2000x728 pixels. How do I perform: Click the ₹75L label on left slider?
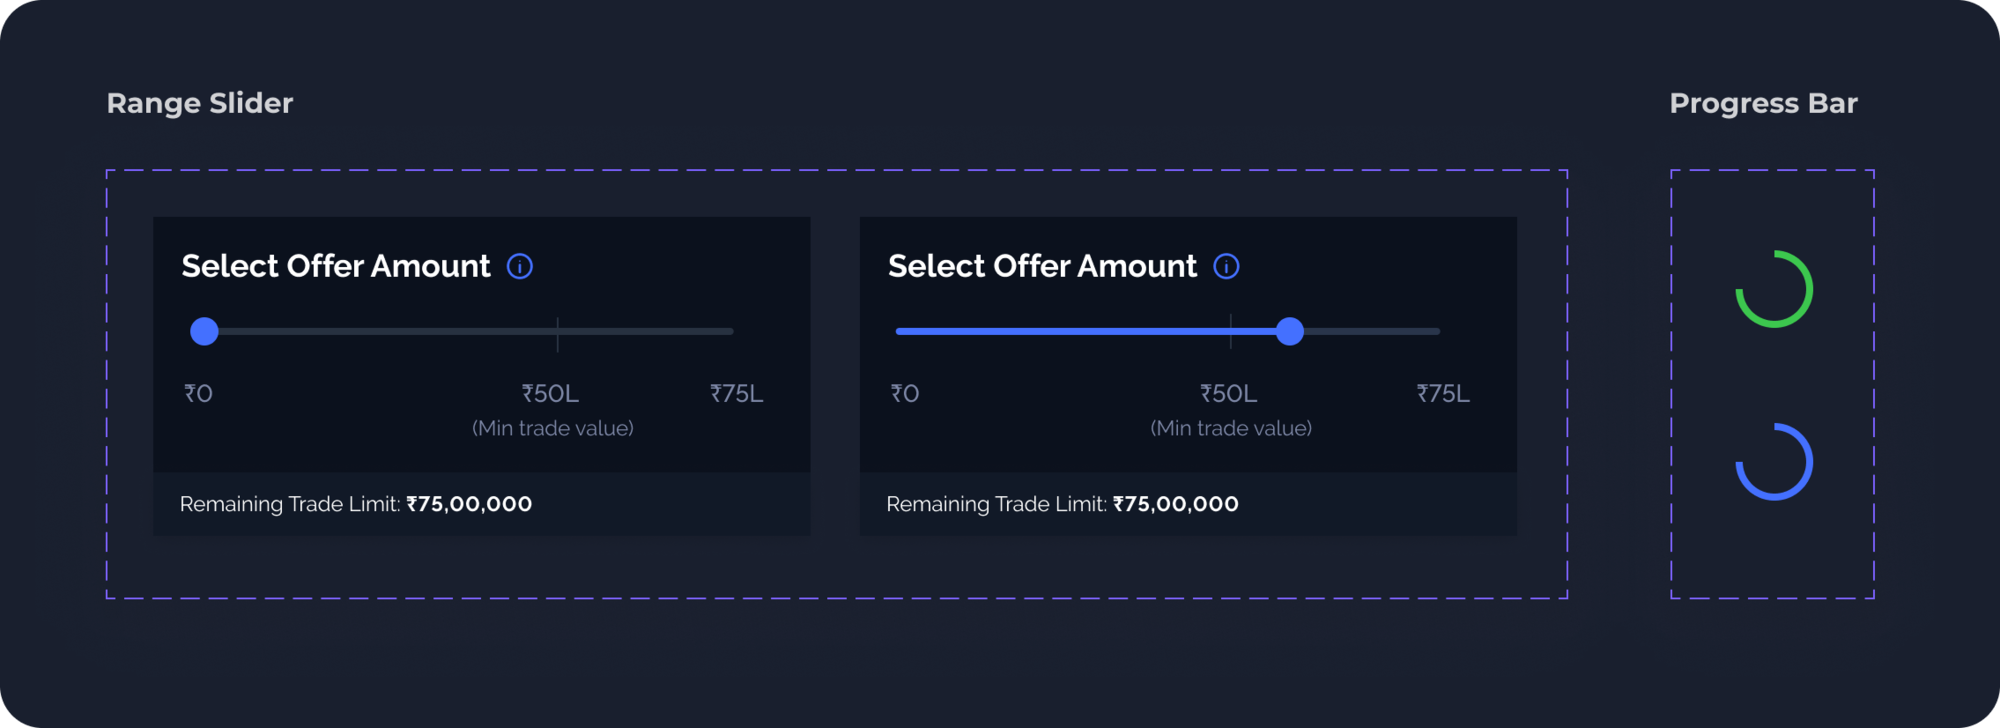(737, 393)
